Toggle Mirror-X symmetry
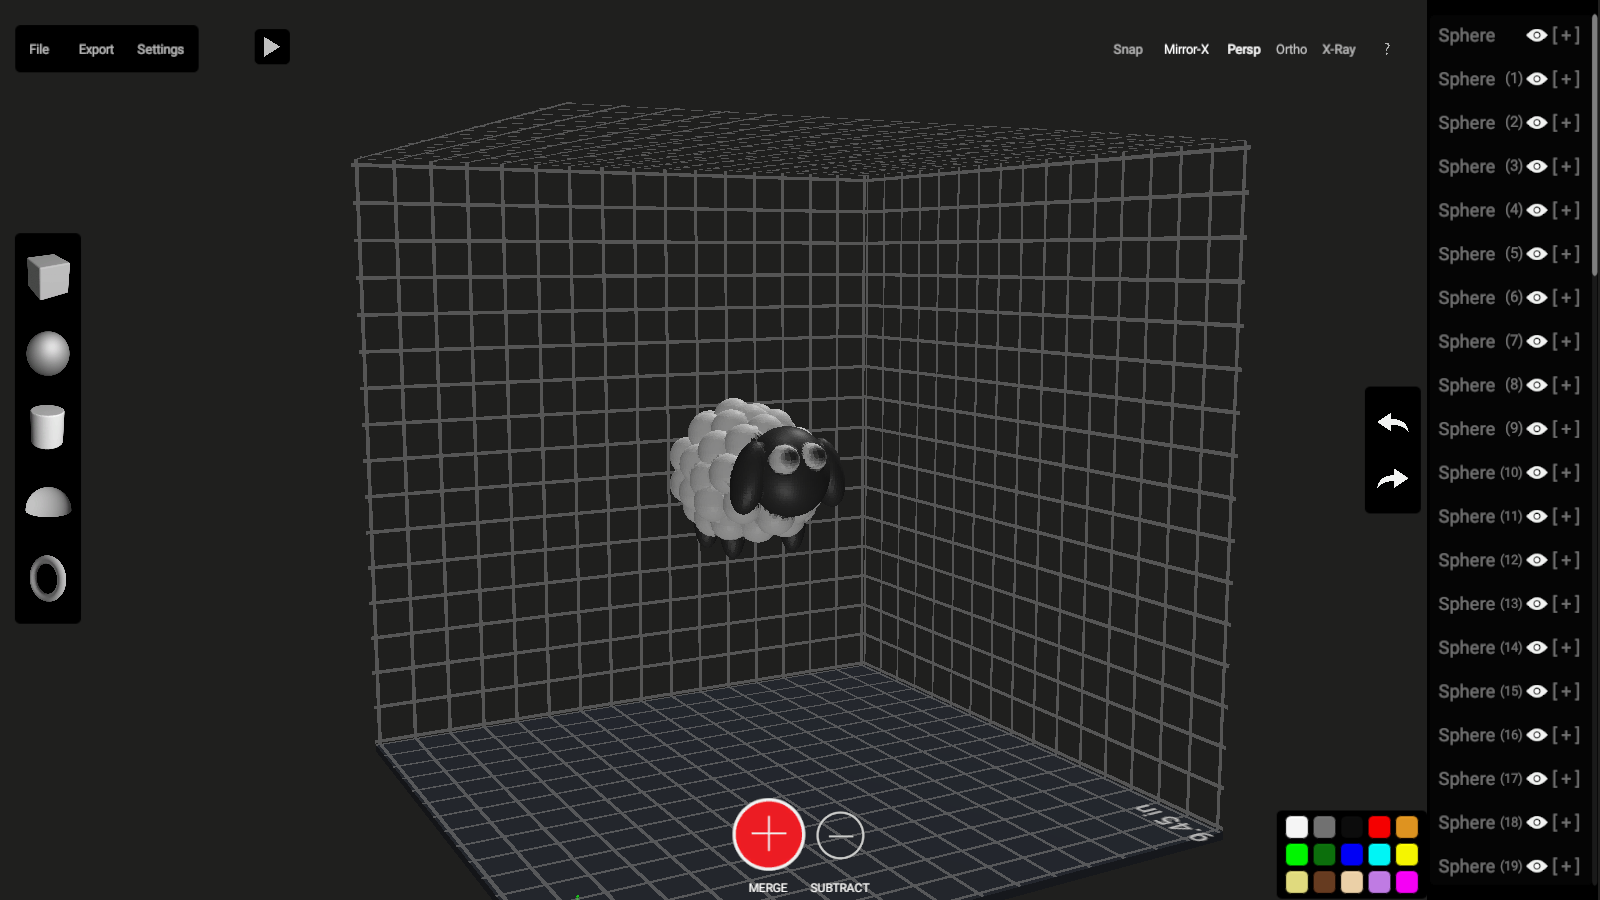The width and height of the screenshot is (1600, 900). click(1186, 49)
